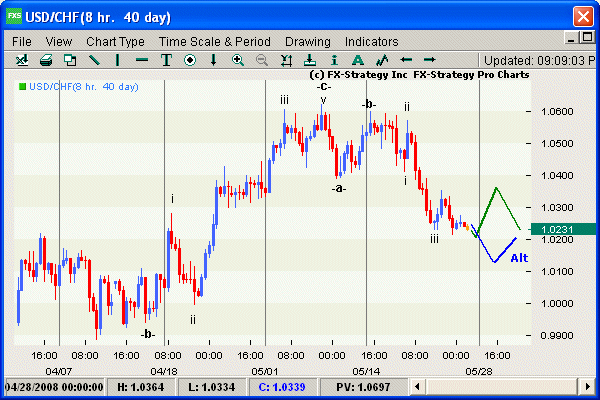Click the indicator line chart icon
Viewport: 600px width, 400px height.
[x=382, y=60]
